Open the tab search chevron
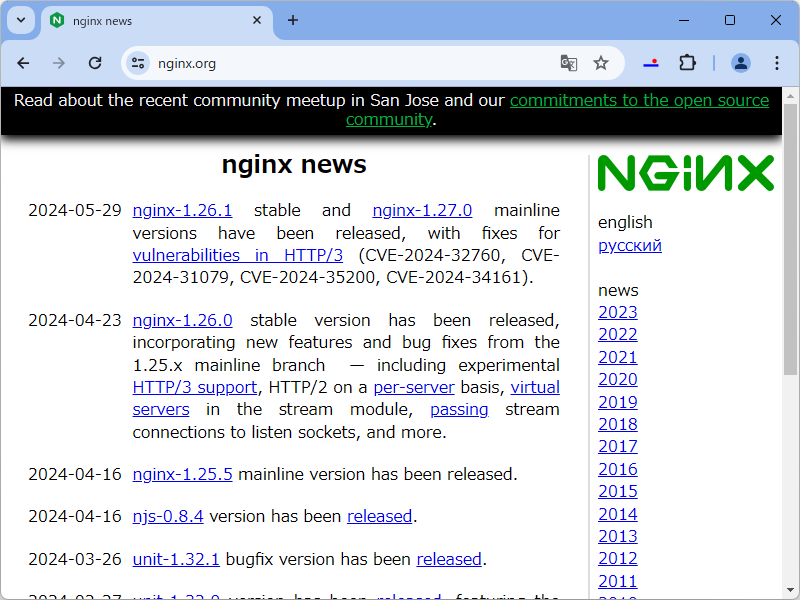800x600 pixels. (x=20, y=20)
